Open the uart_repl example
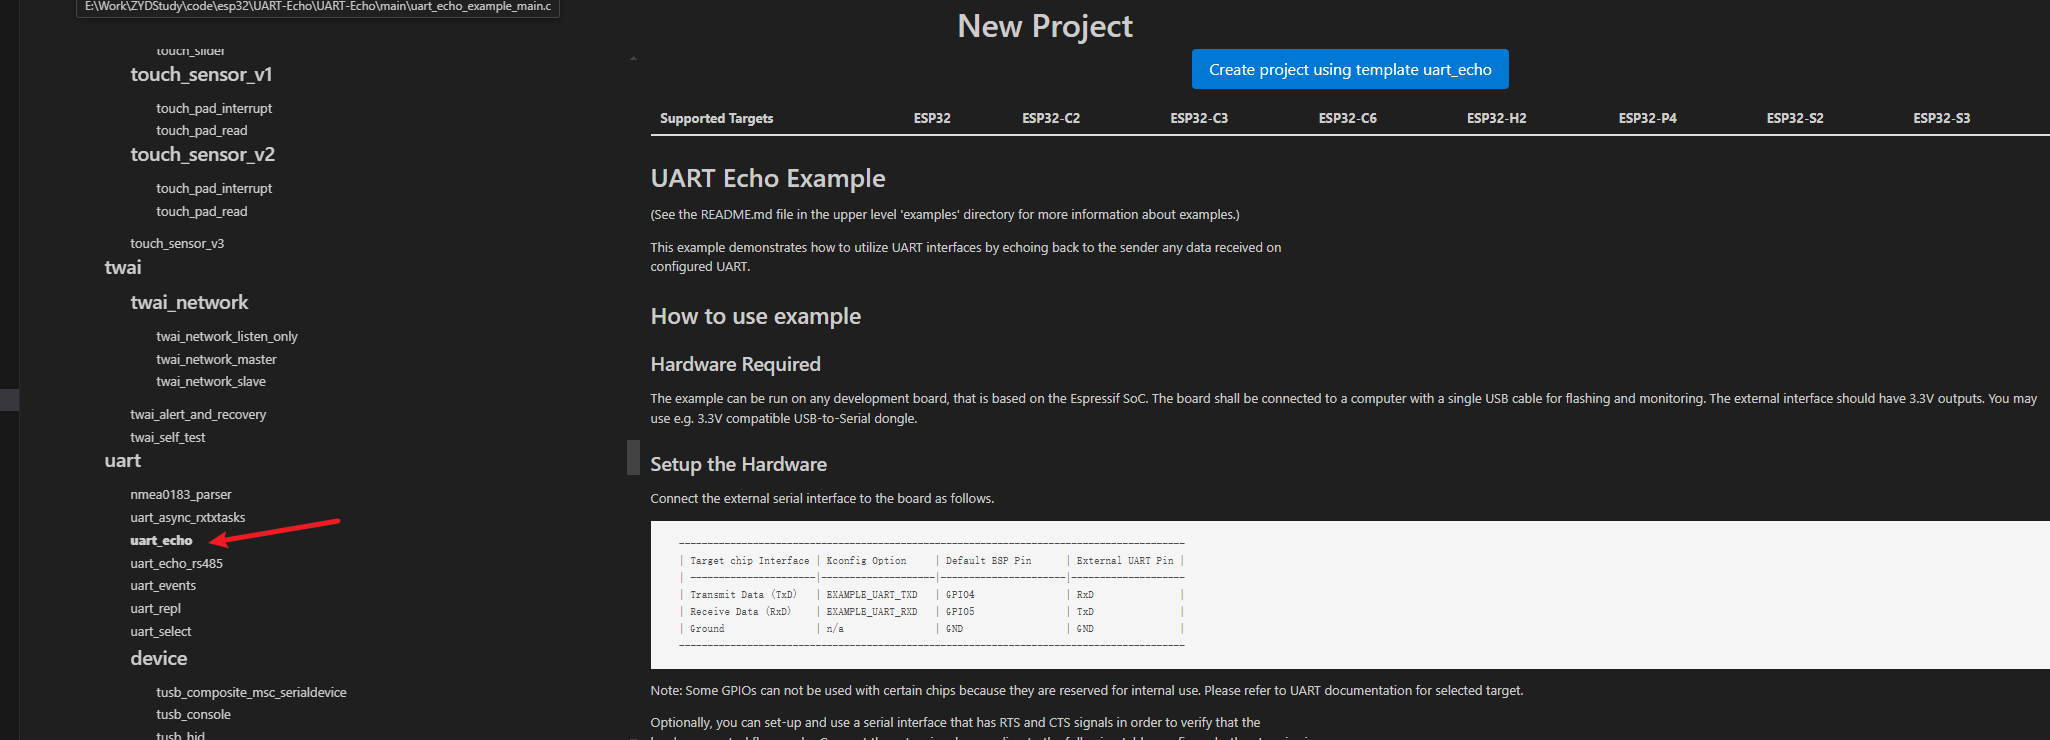 tap(155, 609)
